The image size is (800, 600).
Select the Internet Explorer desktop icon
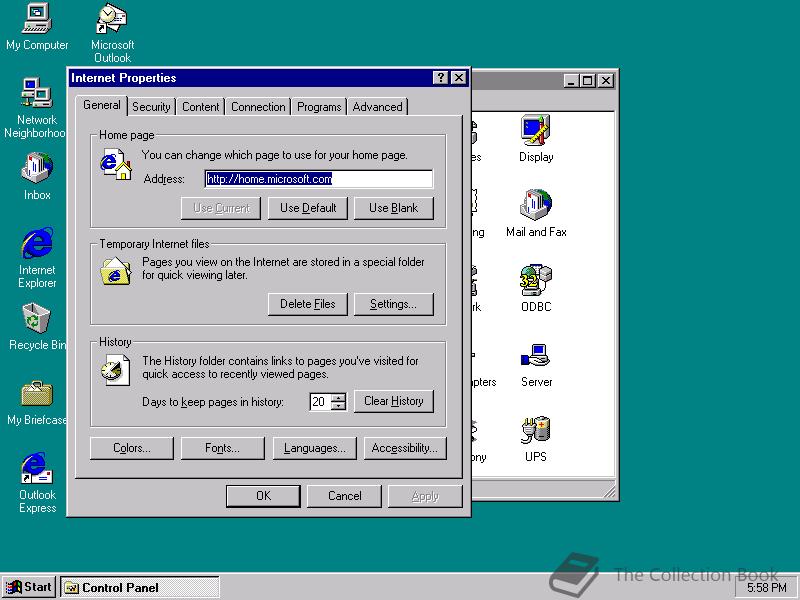37,258
